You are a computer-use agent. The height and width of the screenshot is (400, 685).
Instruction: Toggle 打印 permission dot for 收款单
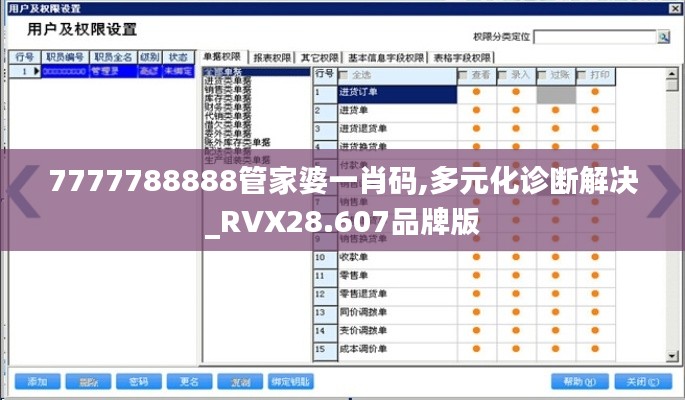pyautogui.click(x=595, y=257)
